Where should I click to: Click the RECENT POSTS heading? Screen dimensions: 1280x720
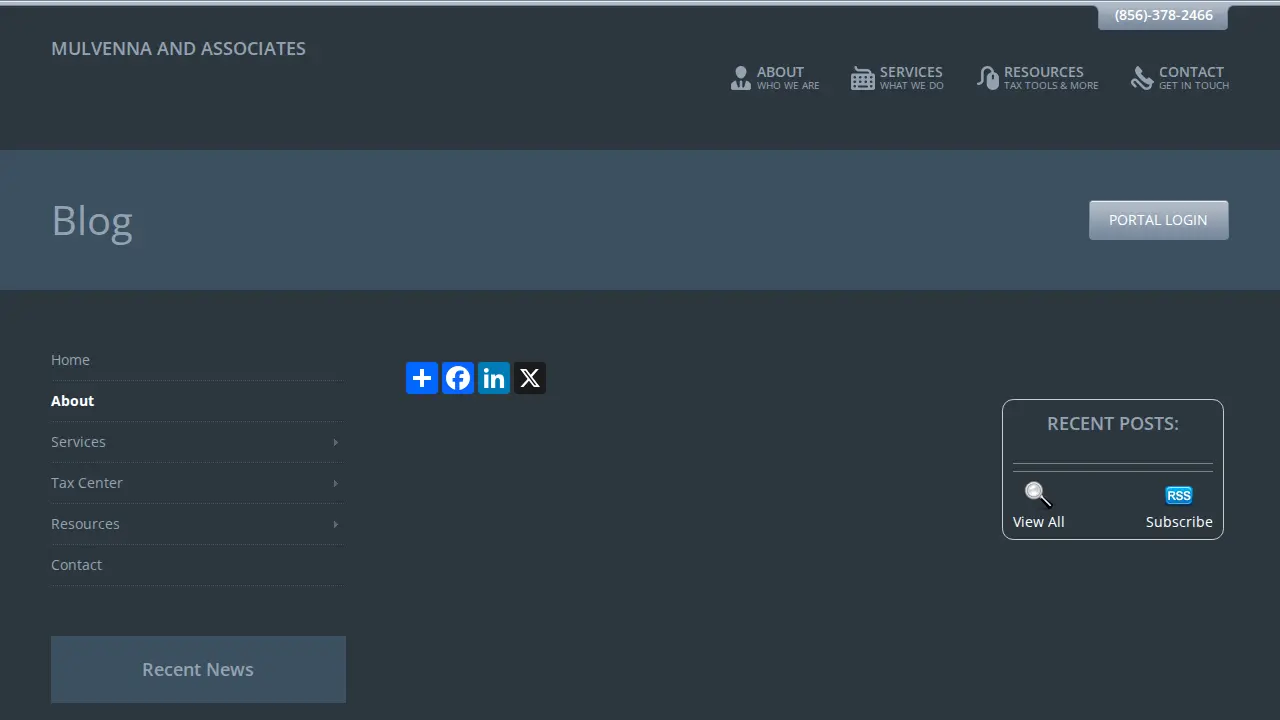[1113, 424]
